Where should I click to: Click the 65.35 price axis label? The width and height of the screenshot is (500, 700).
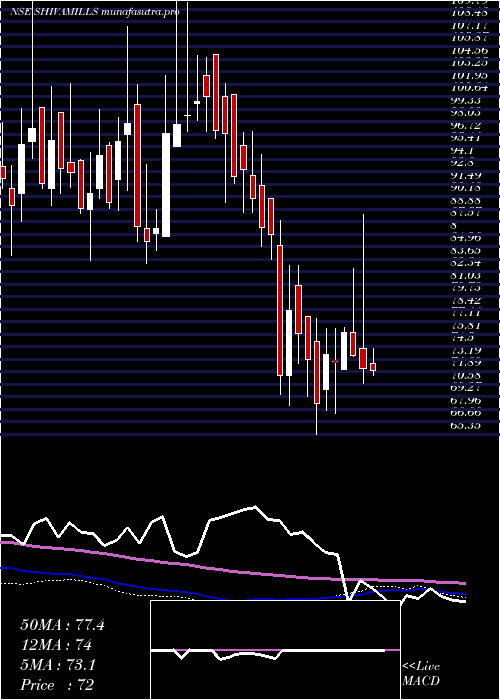[466, 425]
